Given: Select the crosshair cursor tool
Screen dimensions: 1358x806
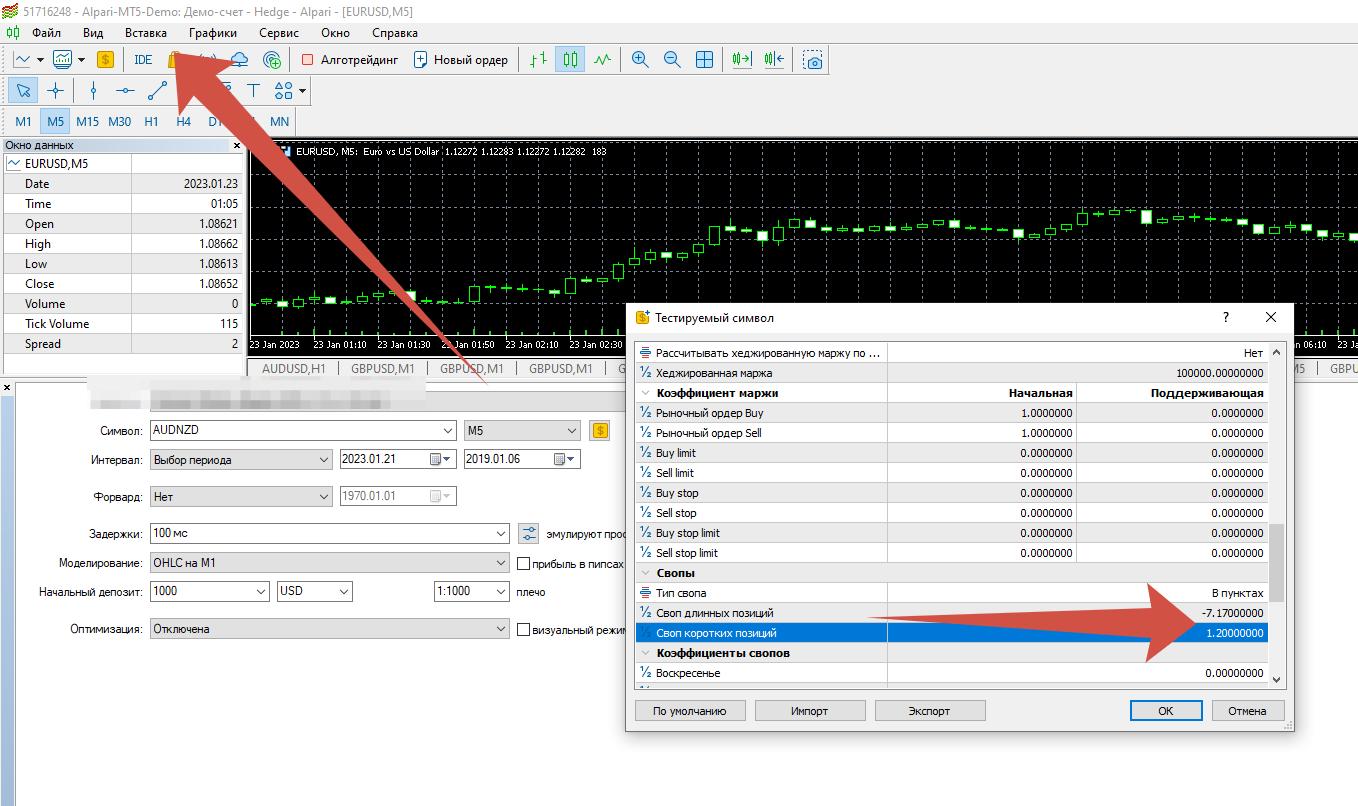Looking at the screenshot, I should 55,91.
